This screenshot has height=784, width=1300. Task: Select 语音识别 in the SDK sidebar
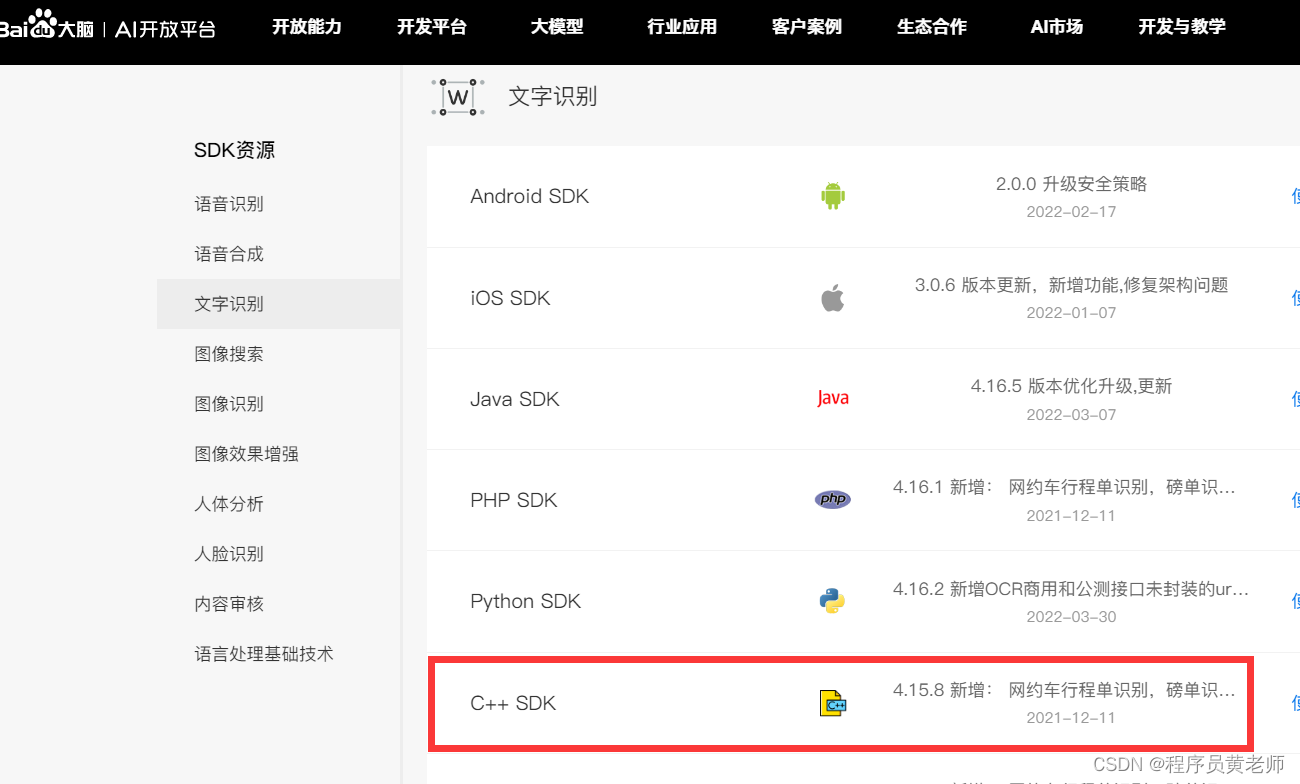(229, 204)
